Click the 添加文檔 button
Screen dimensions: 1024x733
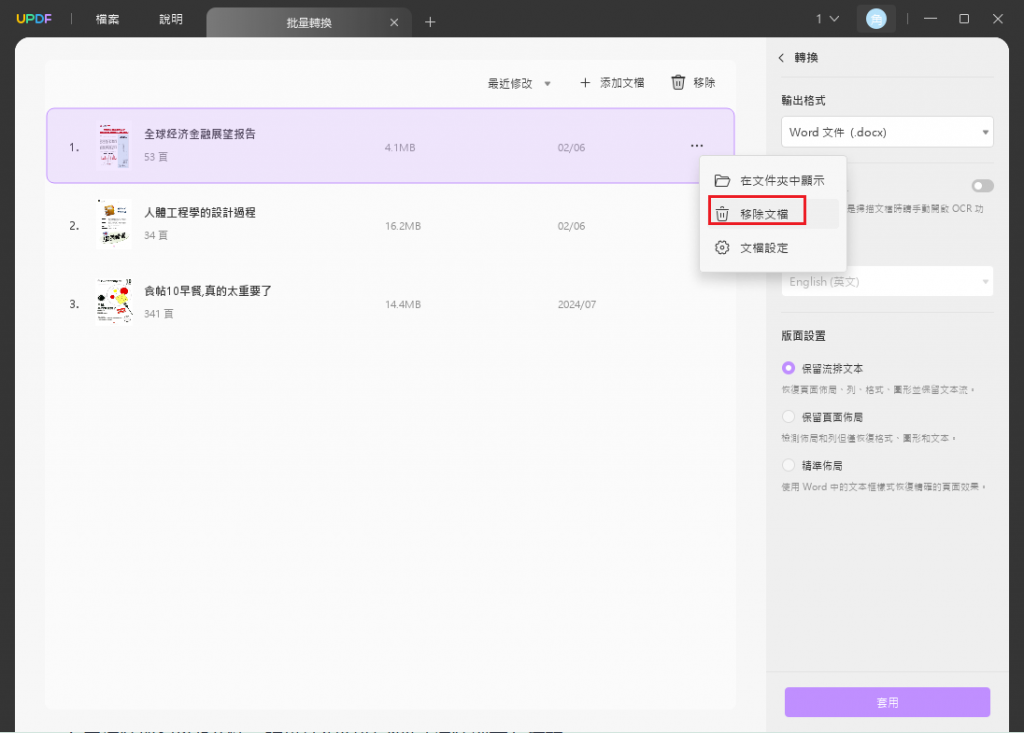[612, 83]
